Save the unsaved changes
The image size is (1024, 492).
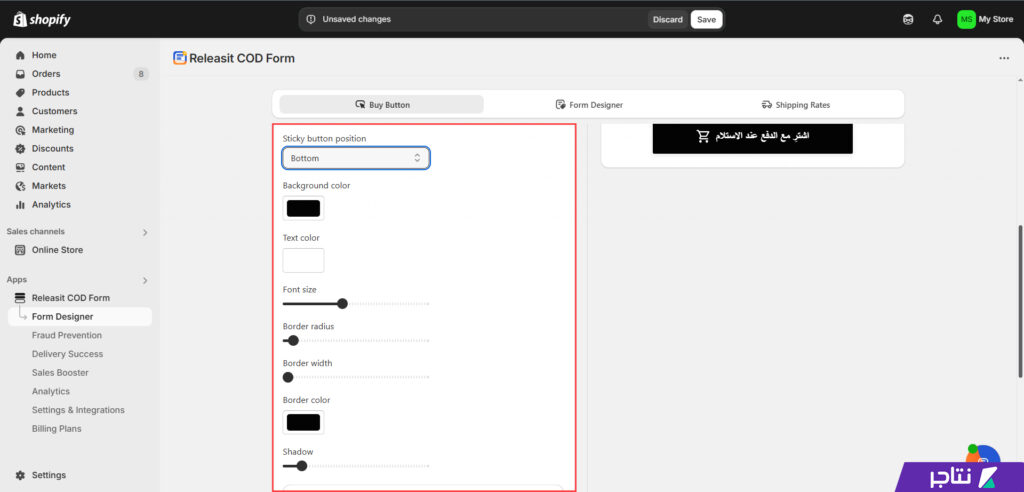(x=706, y=20)
